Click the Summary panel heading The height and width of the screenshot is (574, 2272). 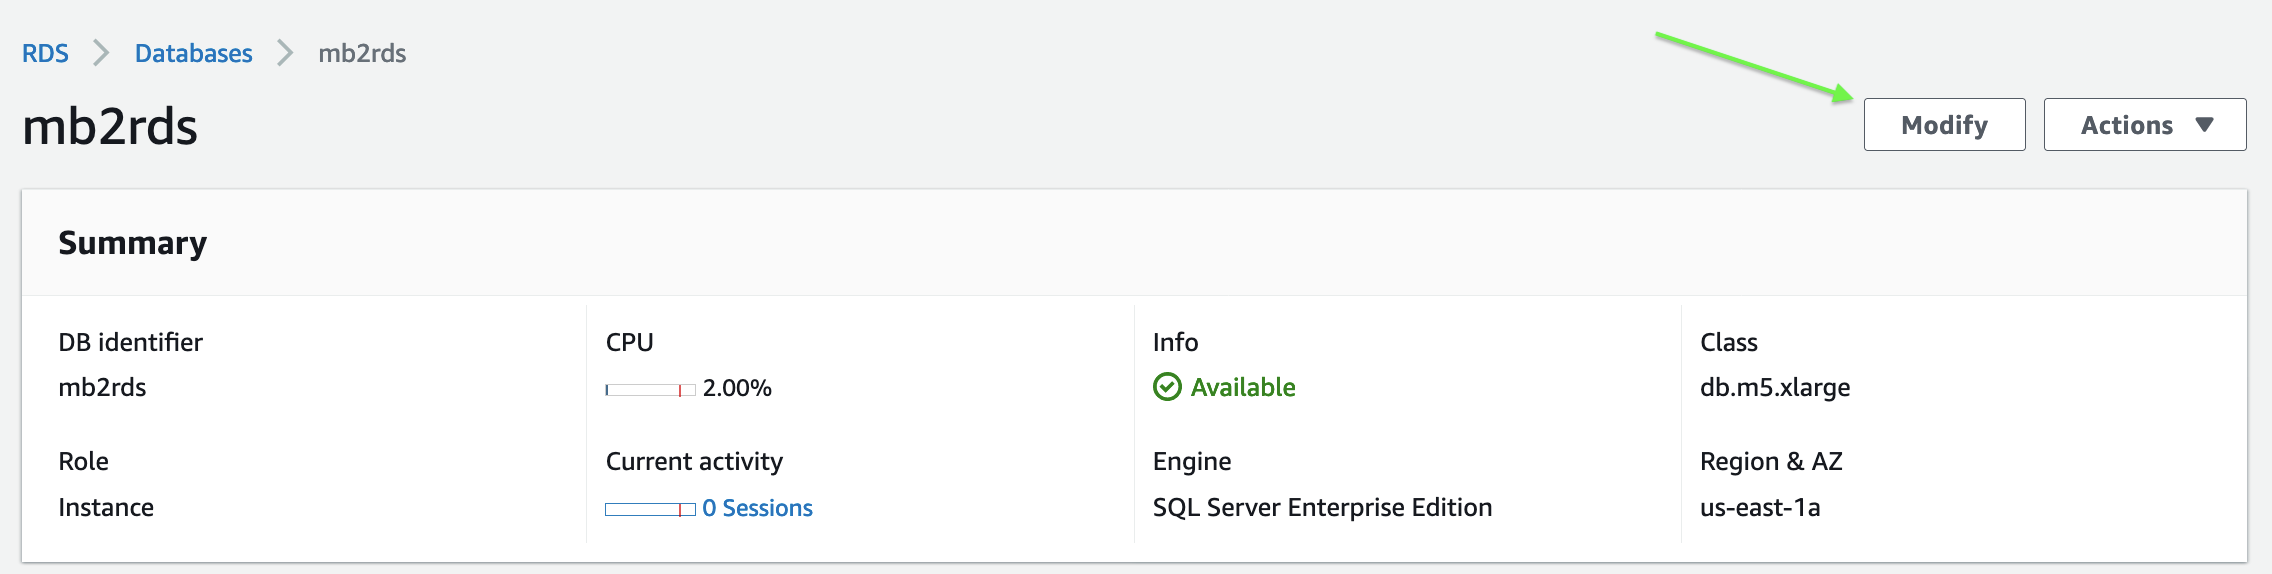tap(133, 243)
